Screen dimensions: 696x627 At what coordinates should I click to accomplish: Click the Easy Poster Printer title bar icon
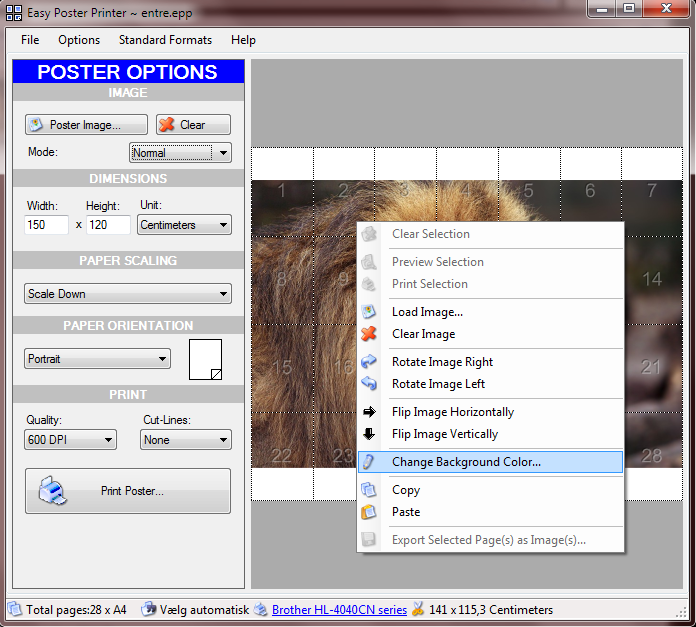14,12
